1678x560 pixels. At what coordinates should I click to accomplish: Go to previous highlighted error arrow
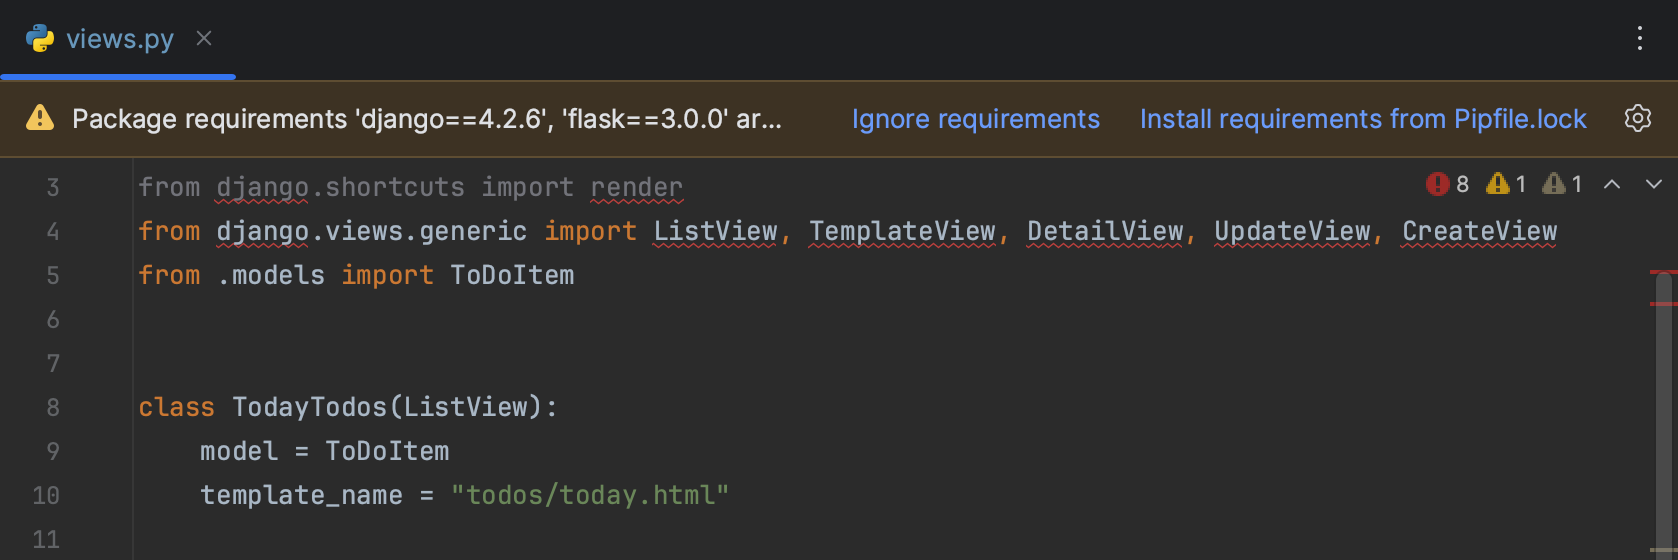[x=1612, y=184]
